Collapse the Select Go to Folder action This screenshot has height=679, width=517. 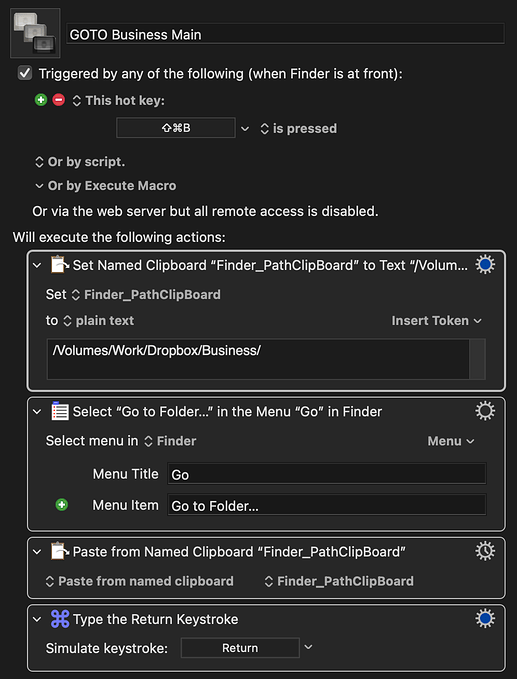(x=37, y=411)
